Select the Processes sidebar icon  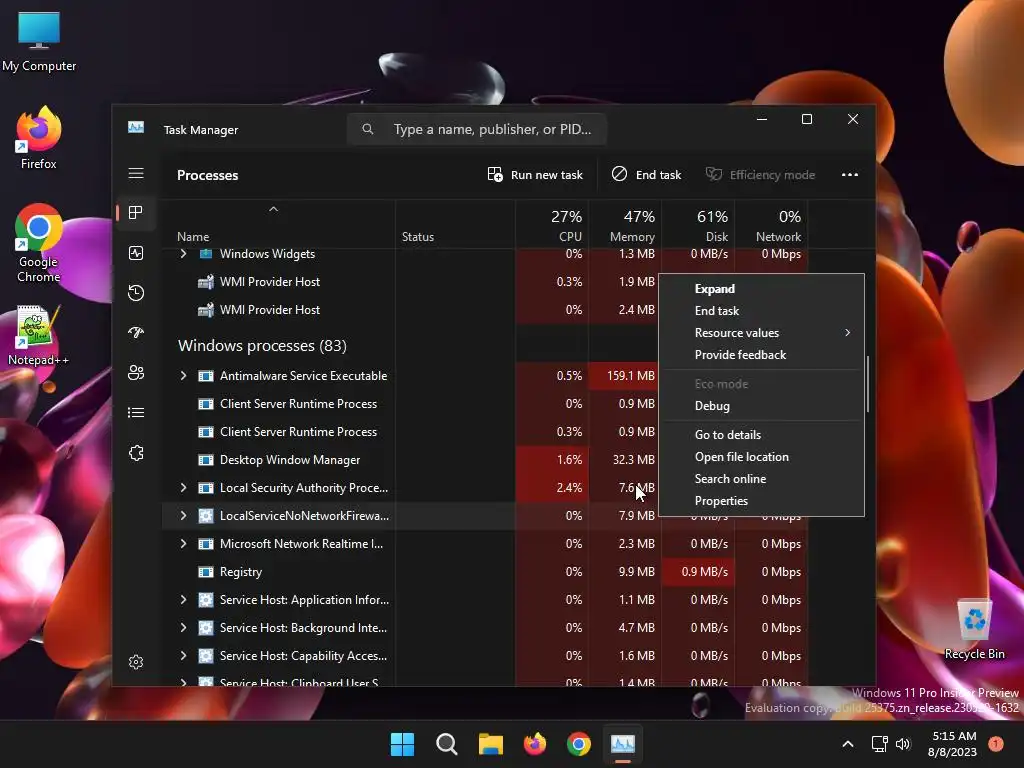(x=136, y=213)
